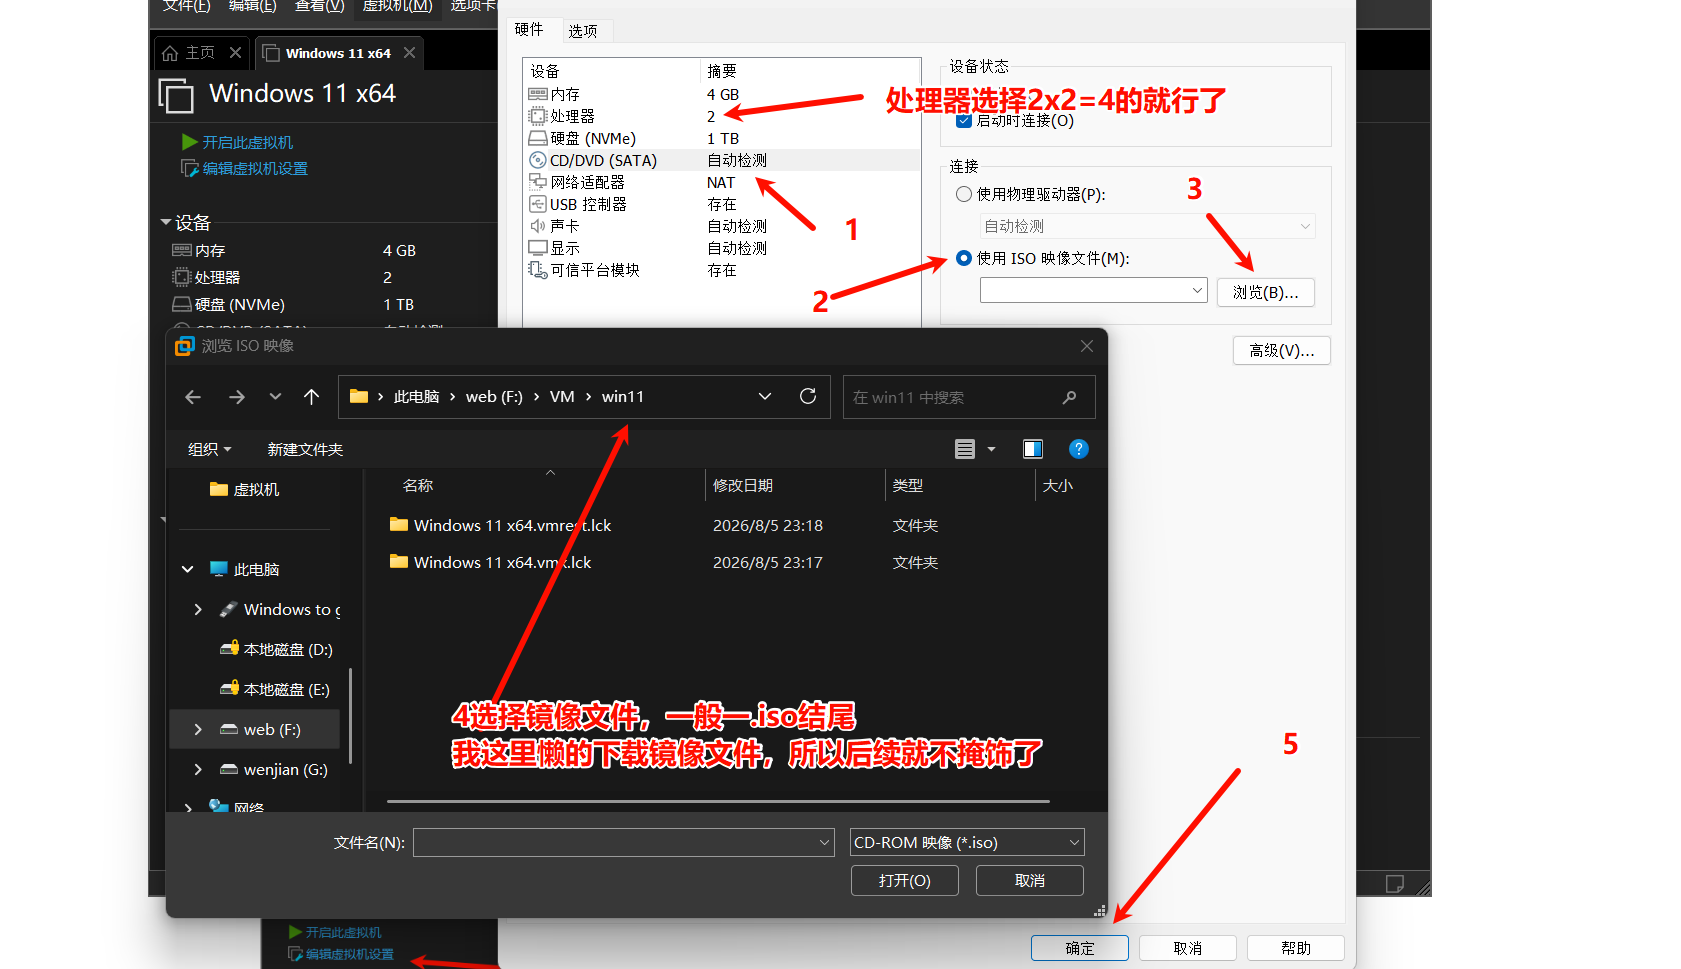Select the Windows 11 x64.vmx.lck folder
Viewport: 1681px width, 969px height.
[502, 562]
